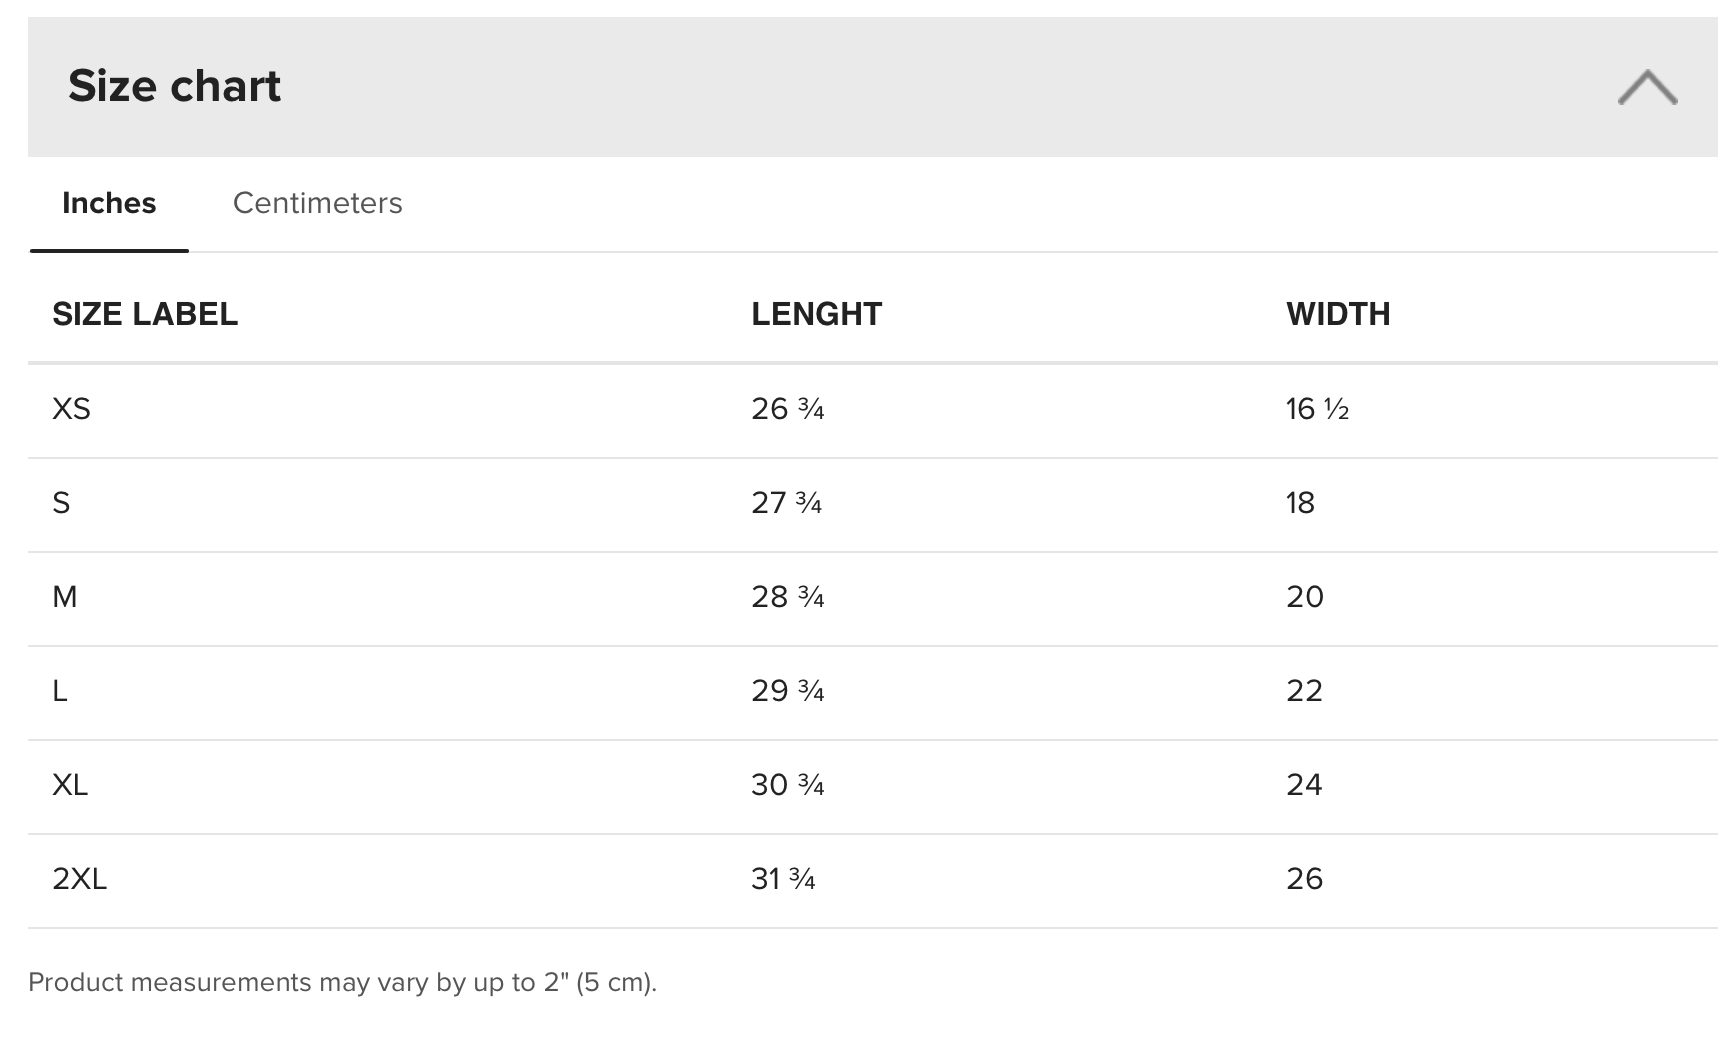Click the width value 24 for XL
This screenshot has height=1064, width=1736.
(x=1304, y=785)
